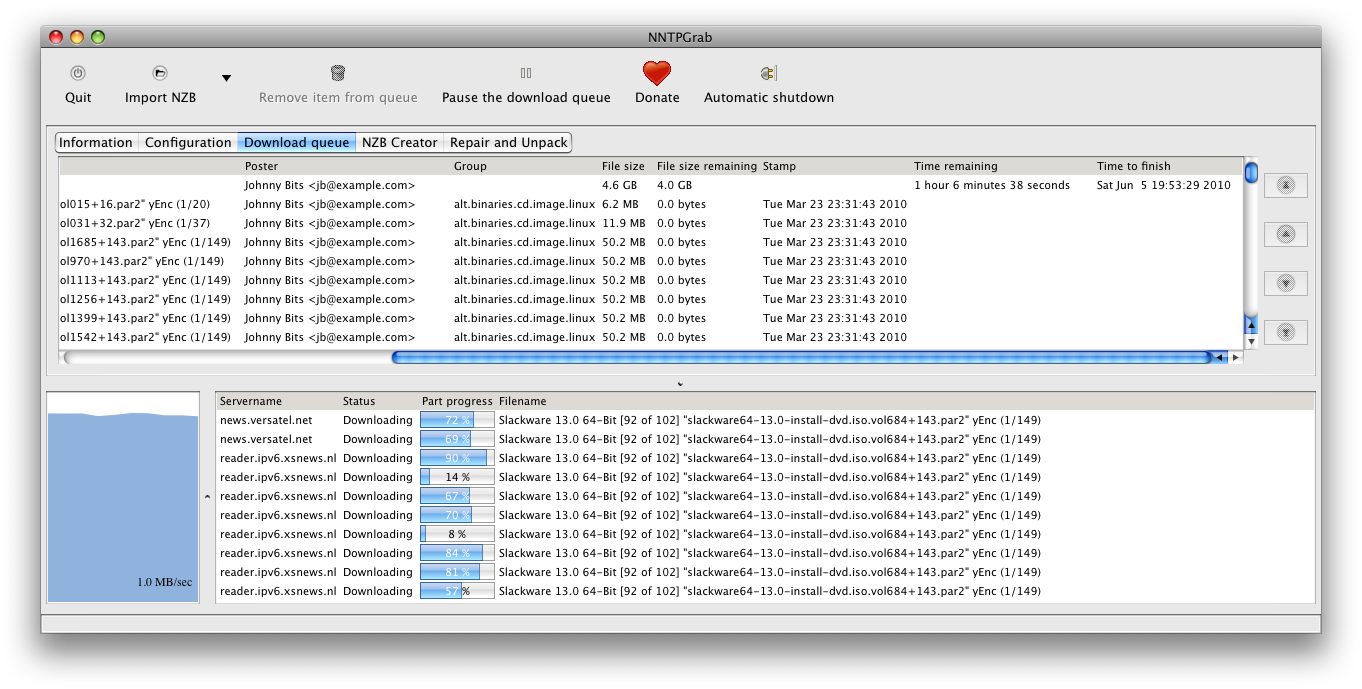Screen dimensions: 1362x689
Task: Click the Pause the download queue icon
Action: pos(526,73)
